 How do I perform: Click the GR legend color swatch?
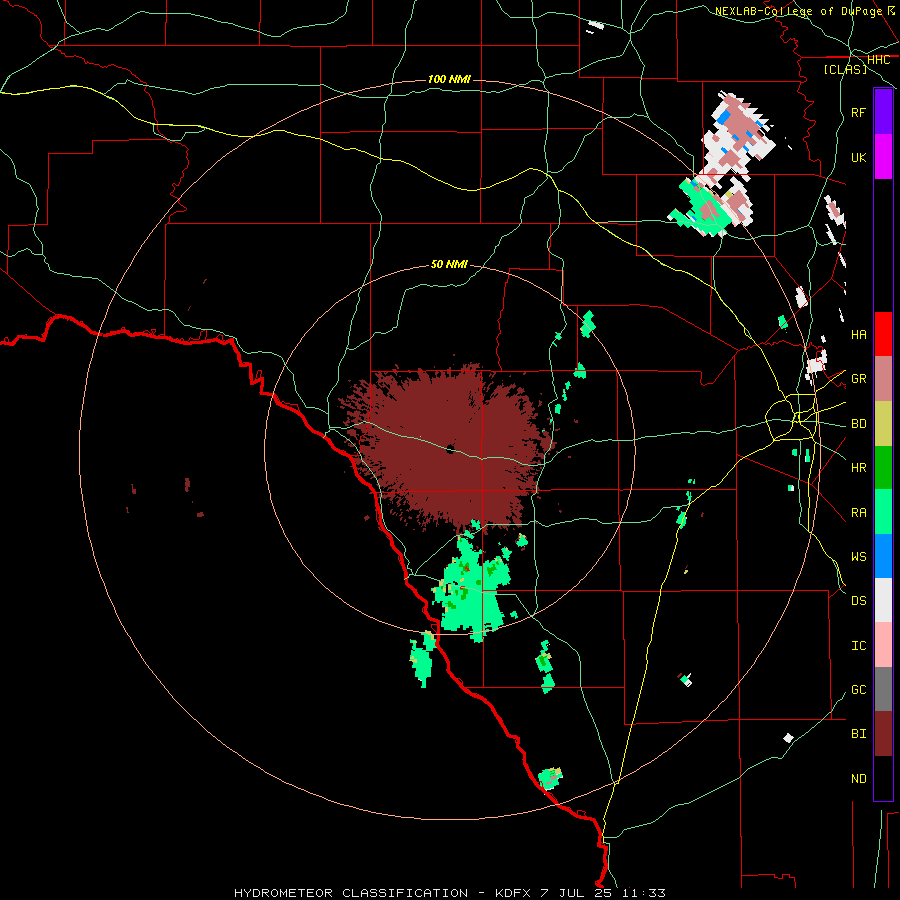tap(883, 378)
